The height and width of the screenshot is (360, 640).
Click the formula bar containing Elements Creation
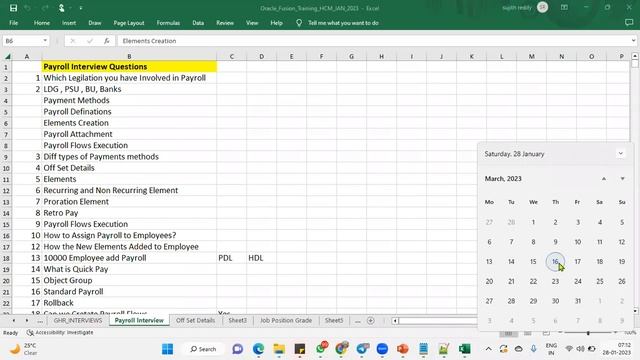373,41
